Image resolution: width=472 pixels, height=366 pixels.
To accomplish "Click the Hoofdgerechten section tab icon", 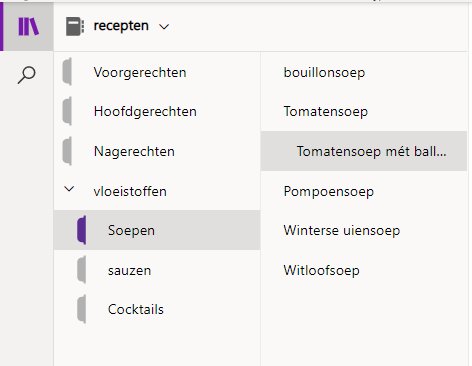I will tap(67, 111).
